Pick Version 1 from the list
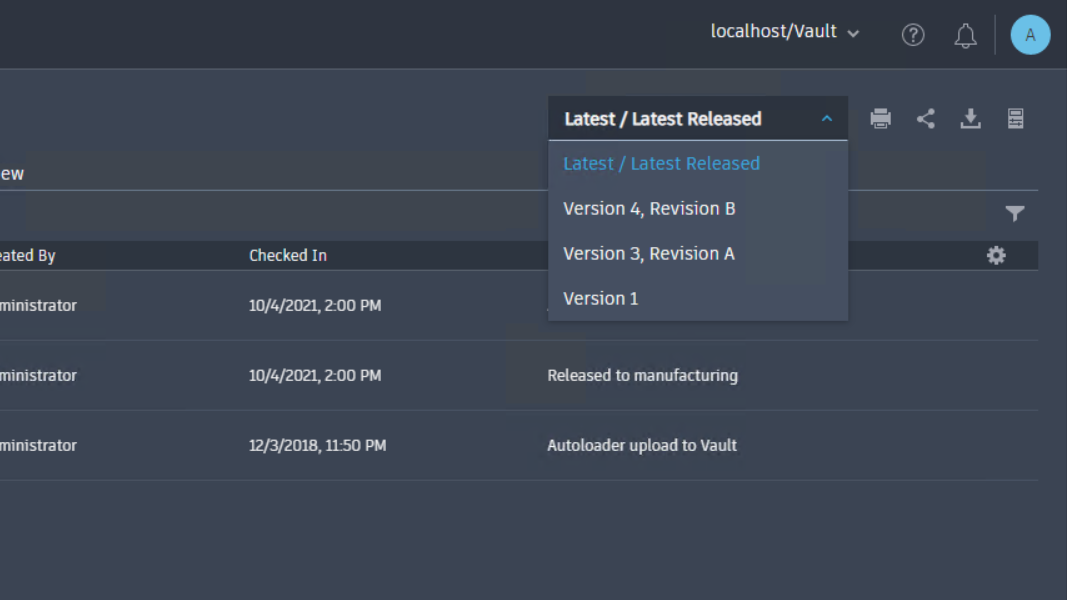This screenshot has width=1067, height=600. click(600, 299)
